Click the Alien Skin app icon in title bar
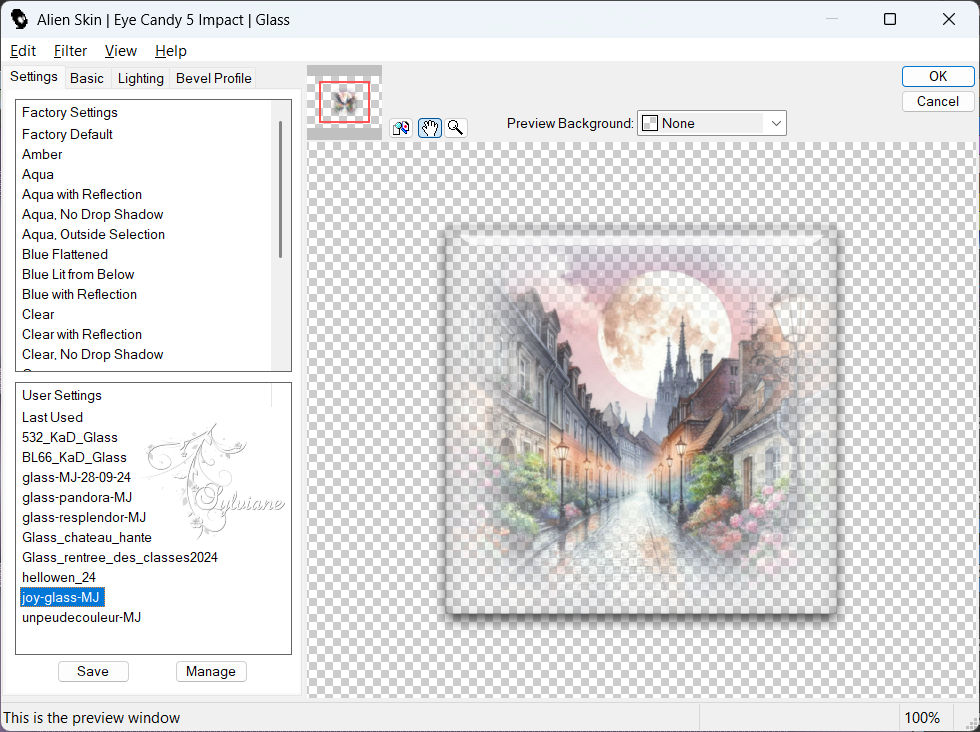This screenshot has width=980, height=732. click(19, 19)
